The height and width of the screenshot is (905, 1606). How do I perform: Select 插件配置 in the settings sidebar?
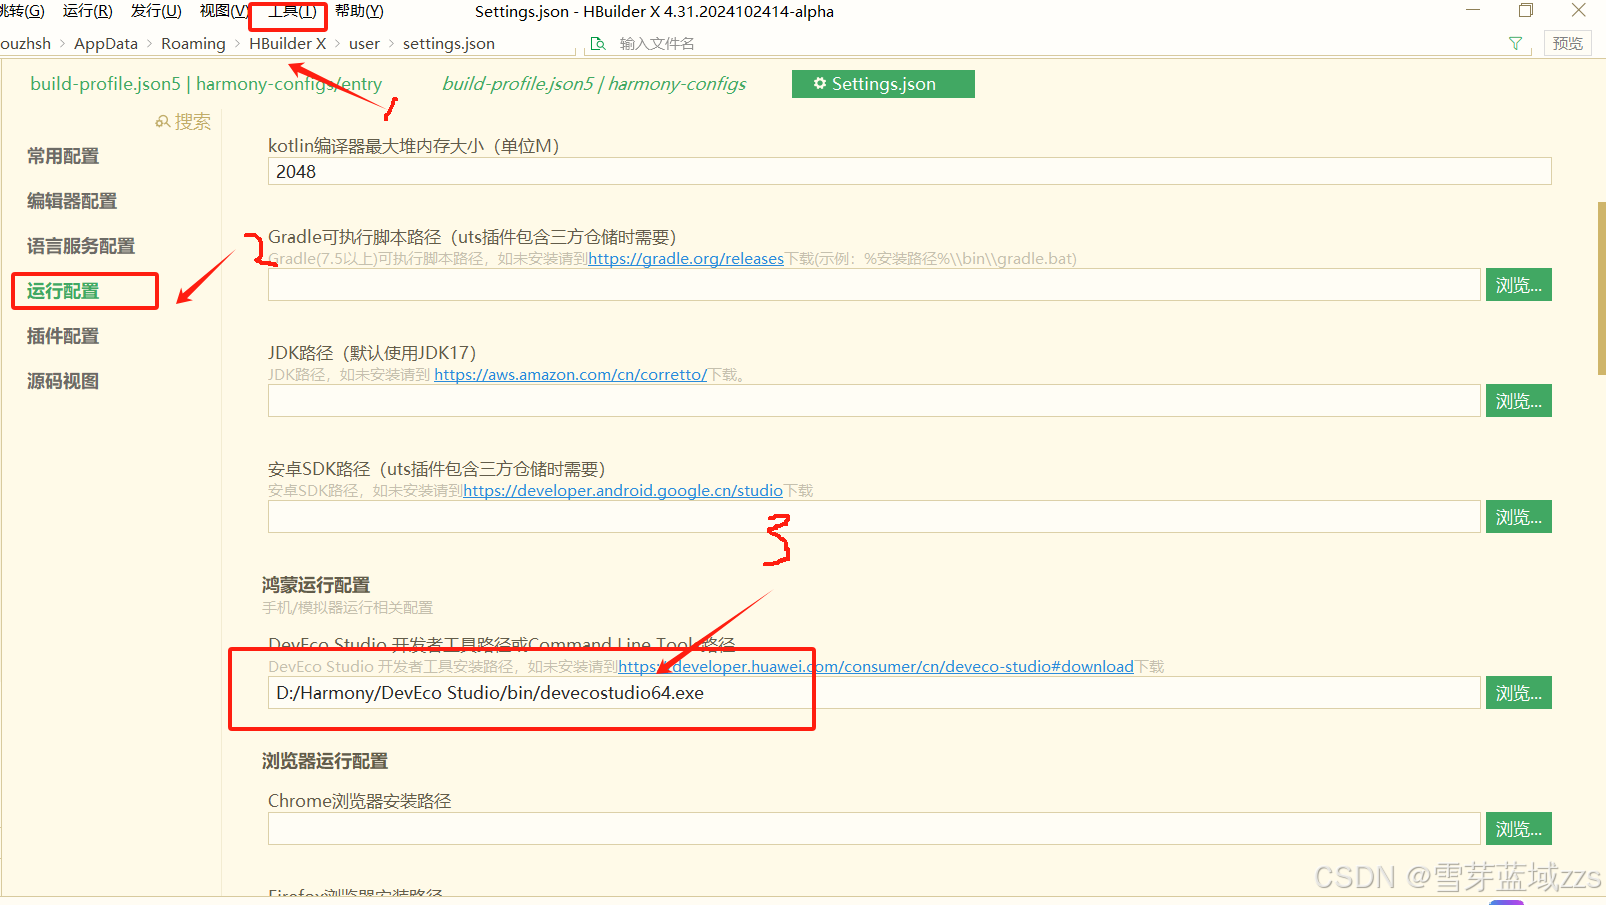(63, 336)
